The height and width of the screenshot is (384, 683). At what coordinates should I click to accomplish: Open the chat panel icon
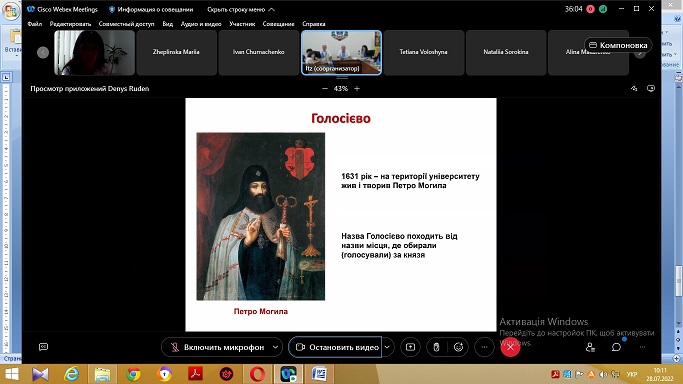coord(616,347)
